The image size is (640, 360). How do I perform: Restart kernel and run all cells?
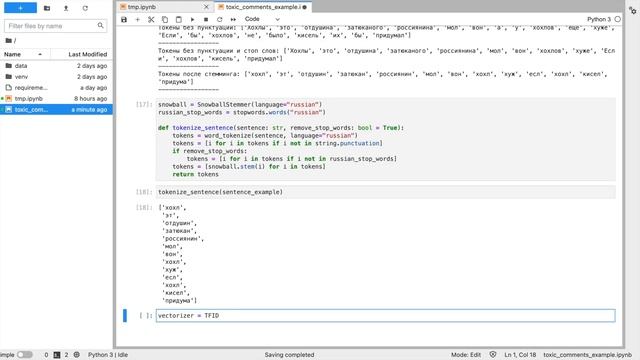point(233,19)
